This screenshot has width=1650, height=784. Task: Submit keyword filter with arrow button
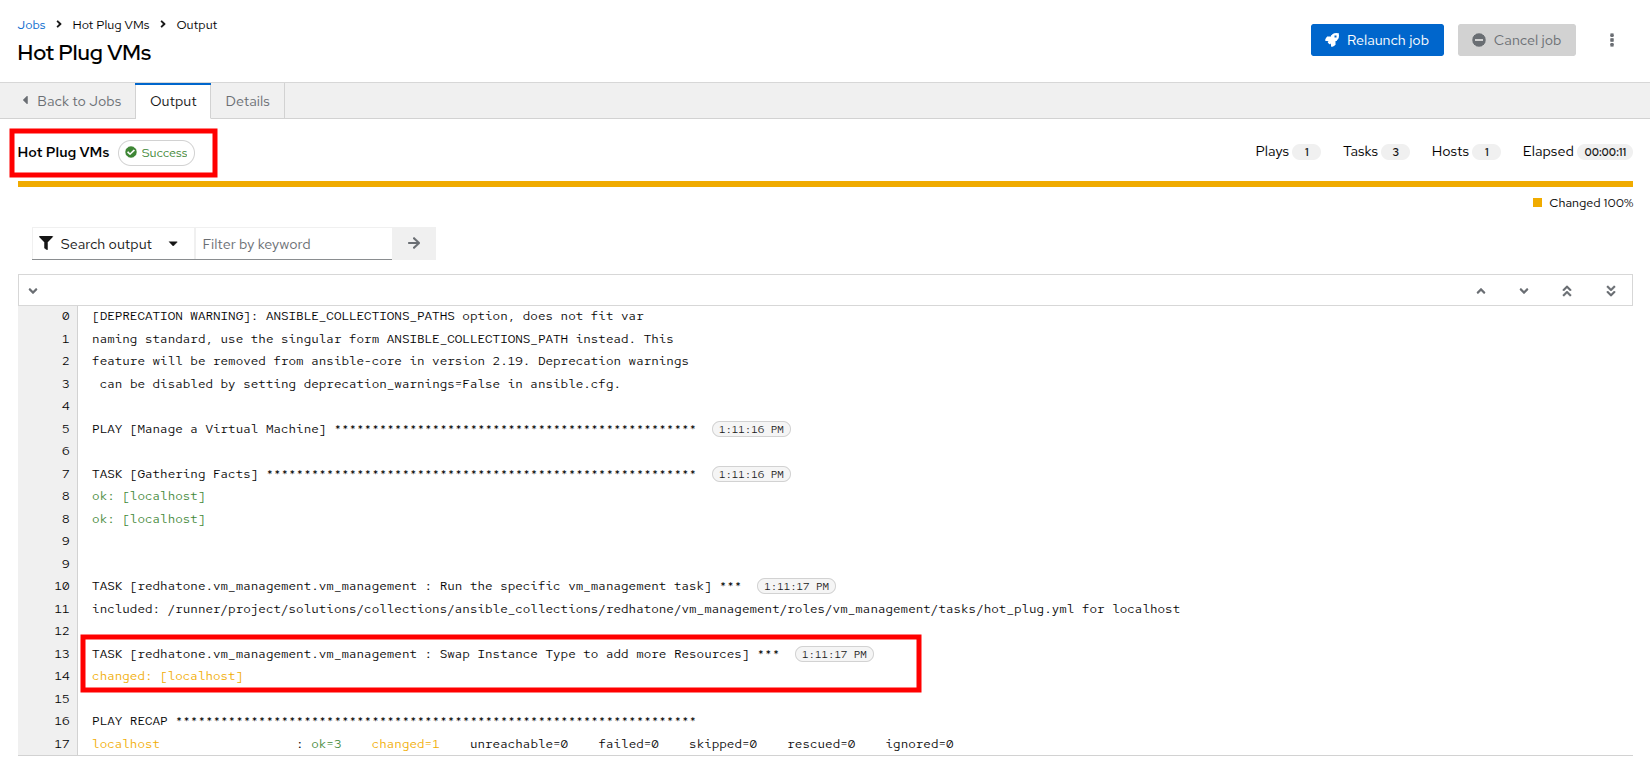click(414, 244)
